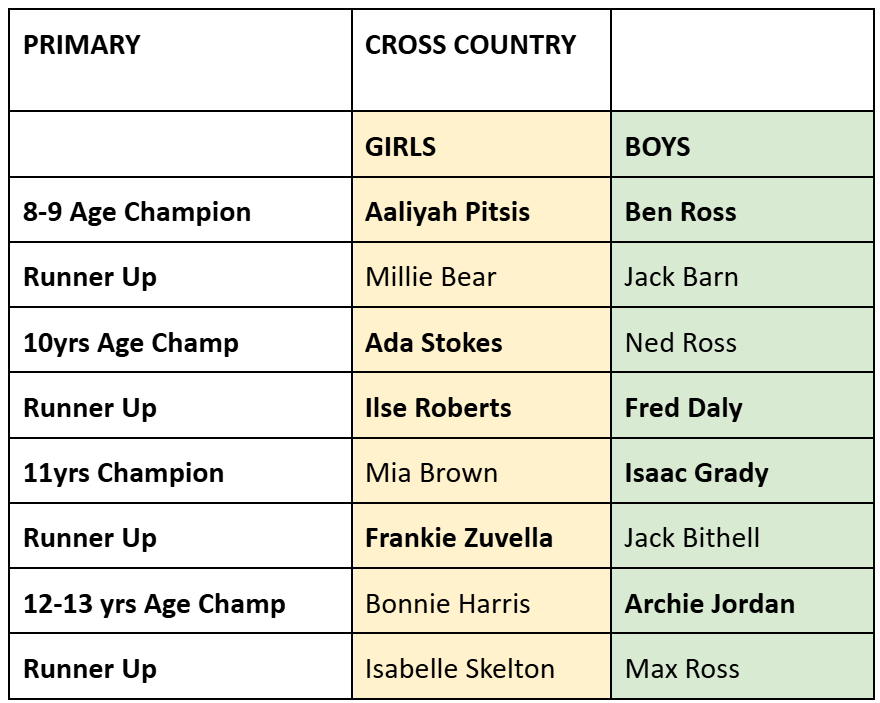This screenshot has height=703, width=880.
Task: Select the Ben Ross cell
Action: click(x=742, y=210)
